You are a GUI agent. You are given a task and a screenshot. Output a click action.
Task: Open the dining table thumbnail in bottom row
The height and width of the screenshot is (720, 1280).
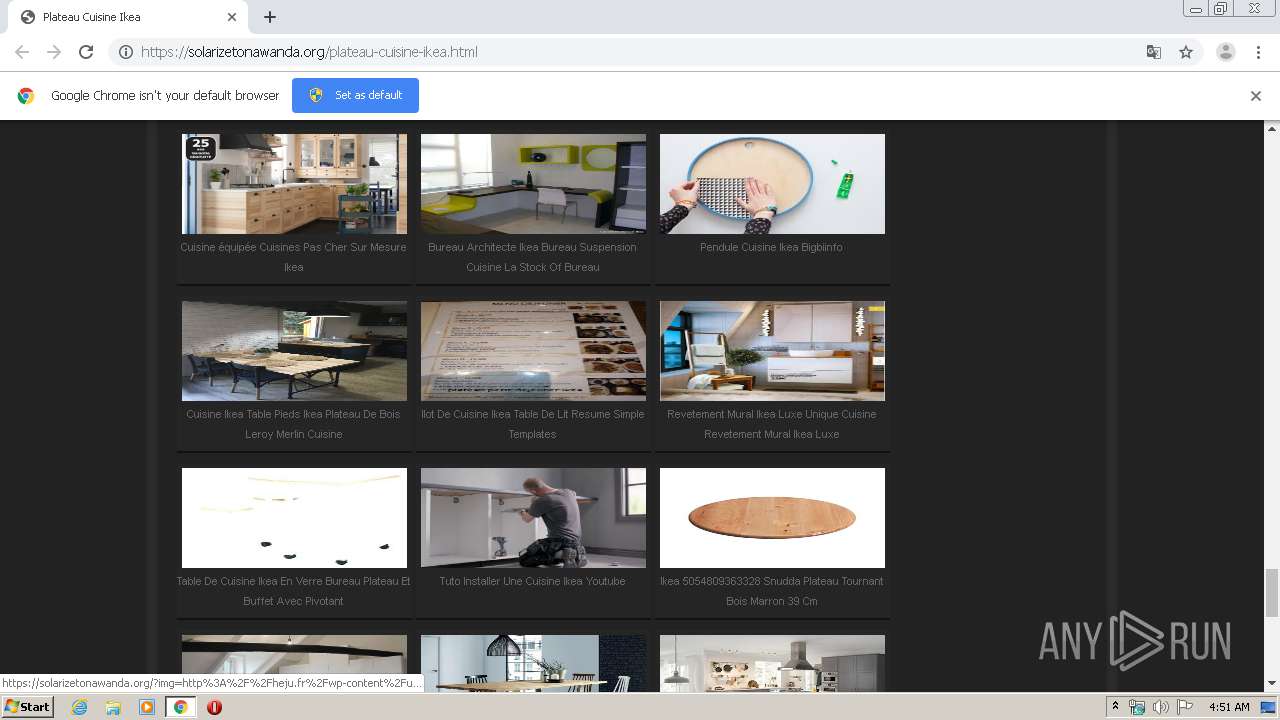(533, 664)
